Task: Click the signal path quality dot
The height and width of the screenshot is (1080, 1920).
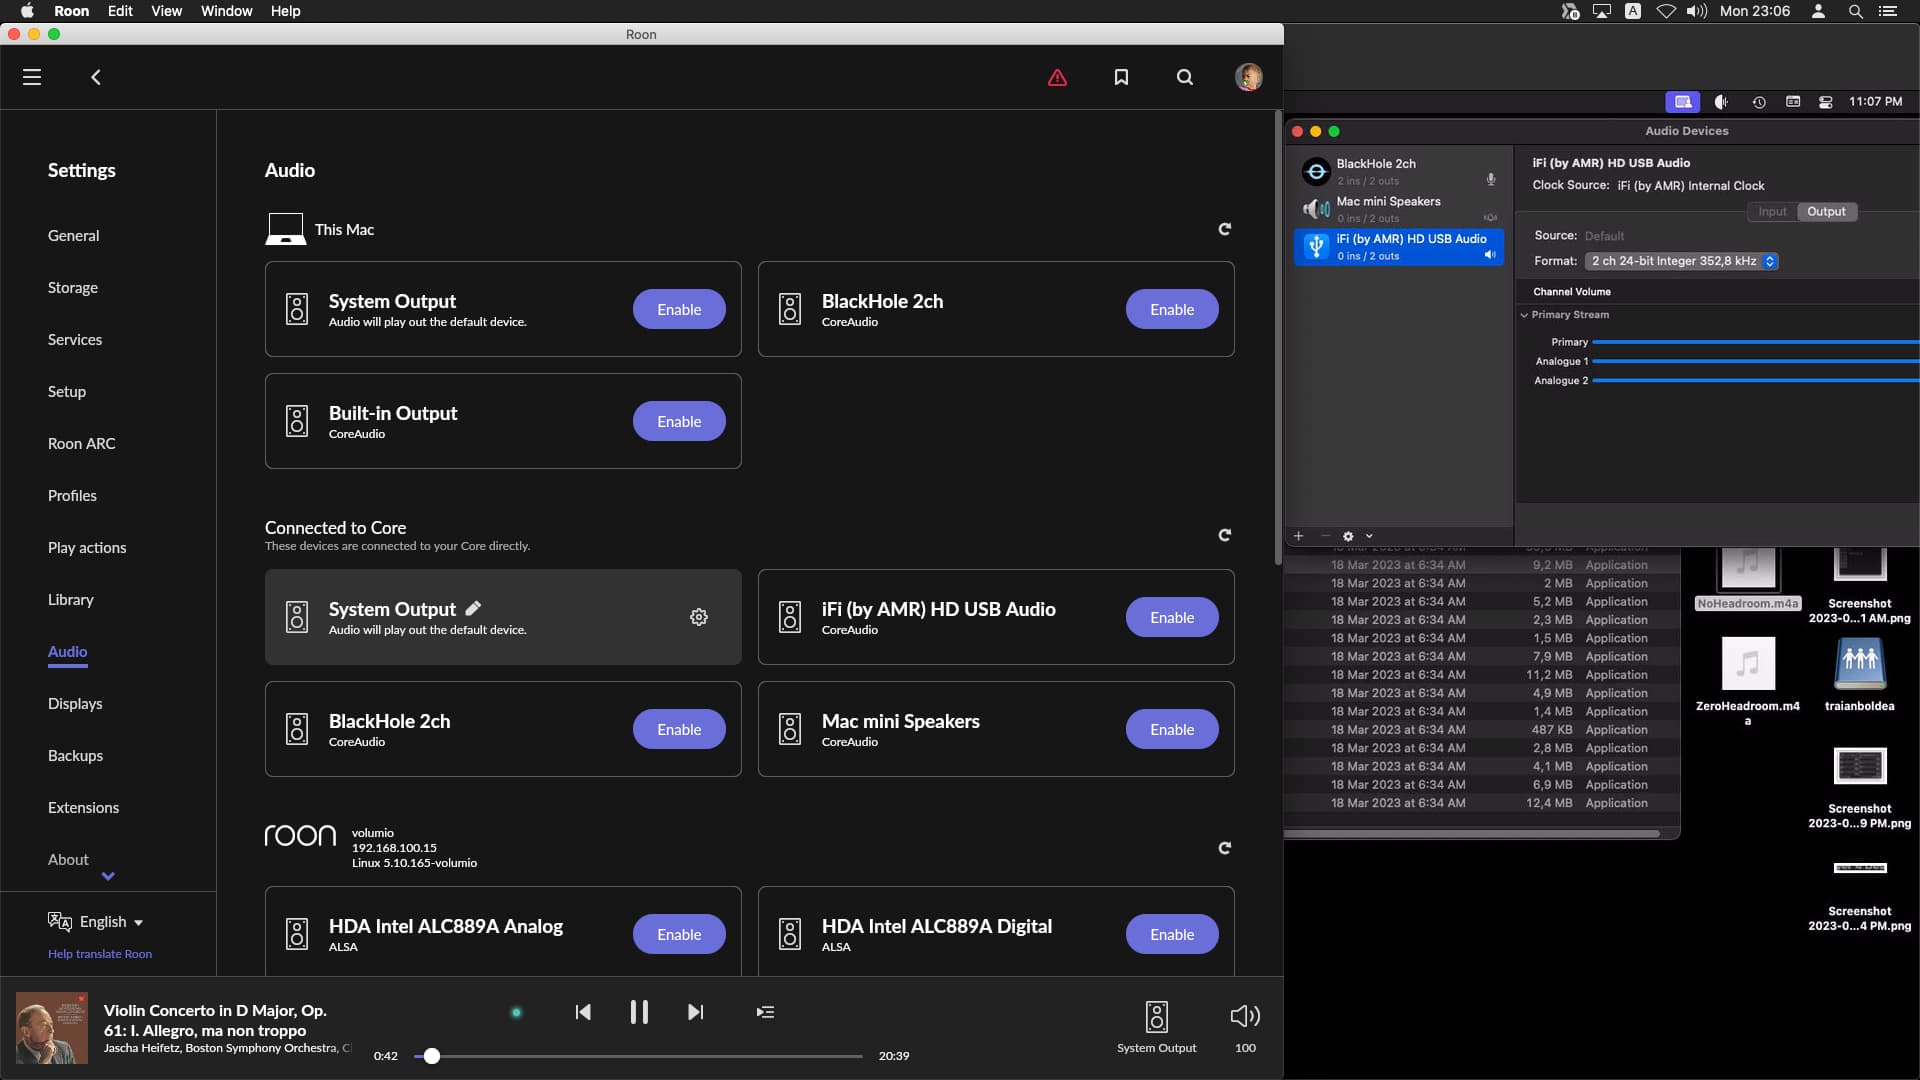Action: pyautogui.click(x=516, y=1012)
